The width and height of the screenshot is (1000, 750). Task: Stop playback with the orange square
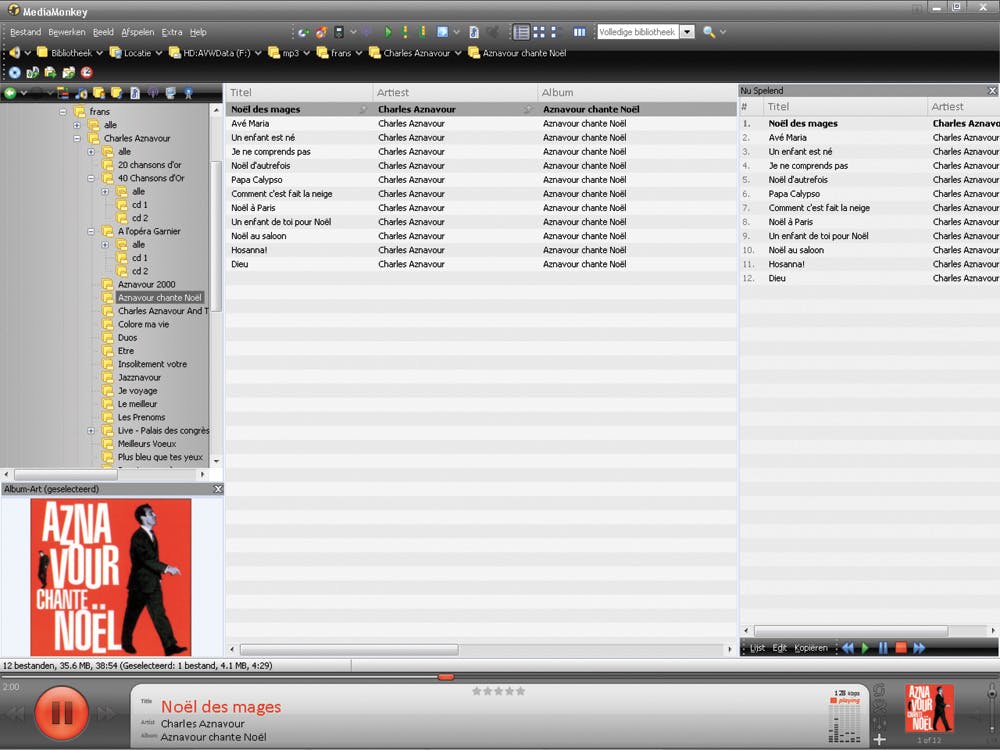pyautogui.click(x=901, y=648)
